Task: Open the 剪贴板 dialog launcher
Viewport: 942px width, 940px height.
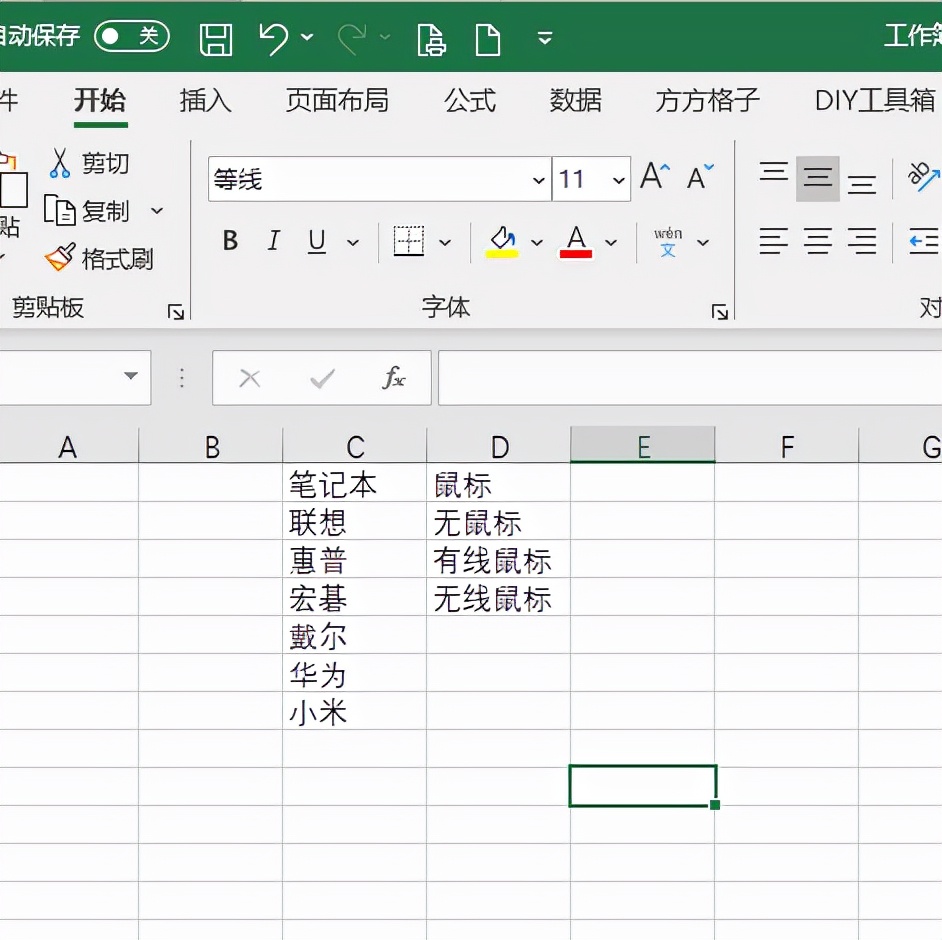Action: click(175, 312)
